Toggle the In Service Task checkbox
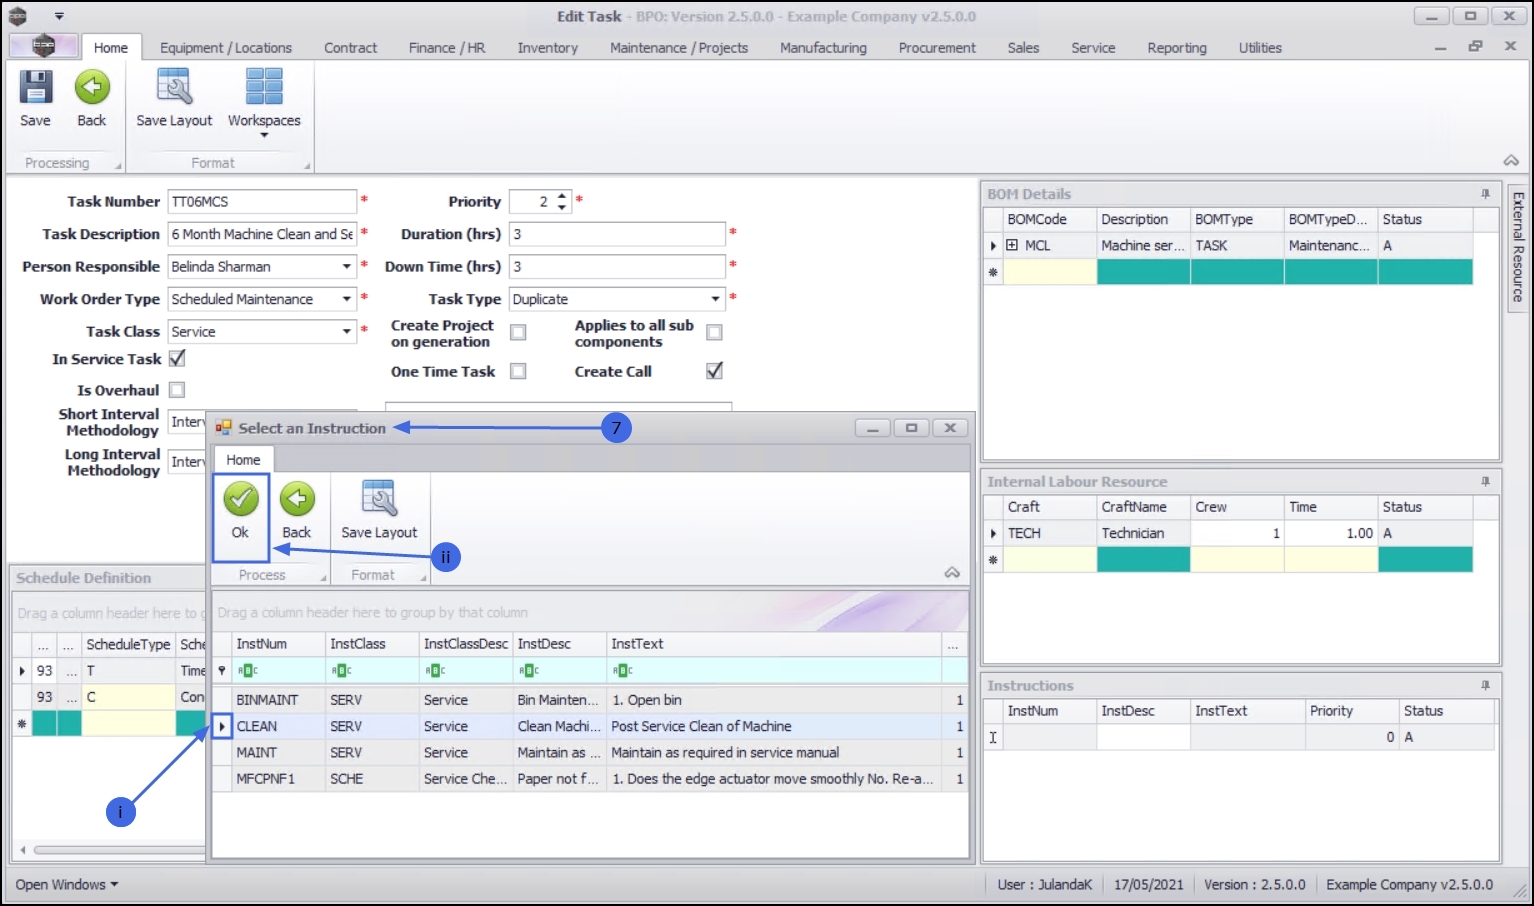 pos(177,358)
